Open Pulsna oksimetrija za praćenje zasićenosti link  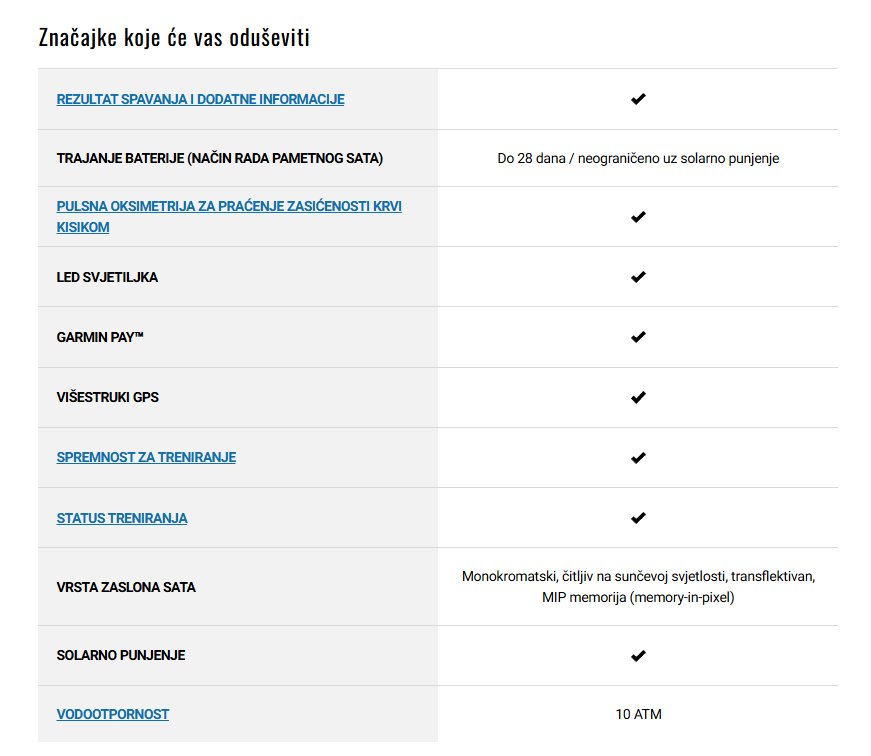tap(229, 217)
